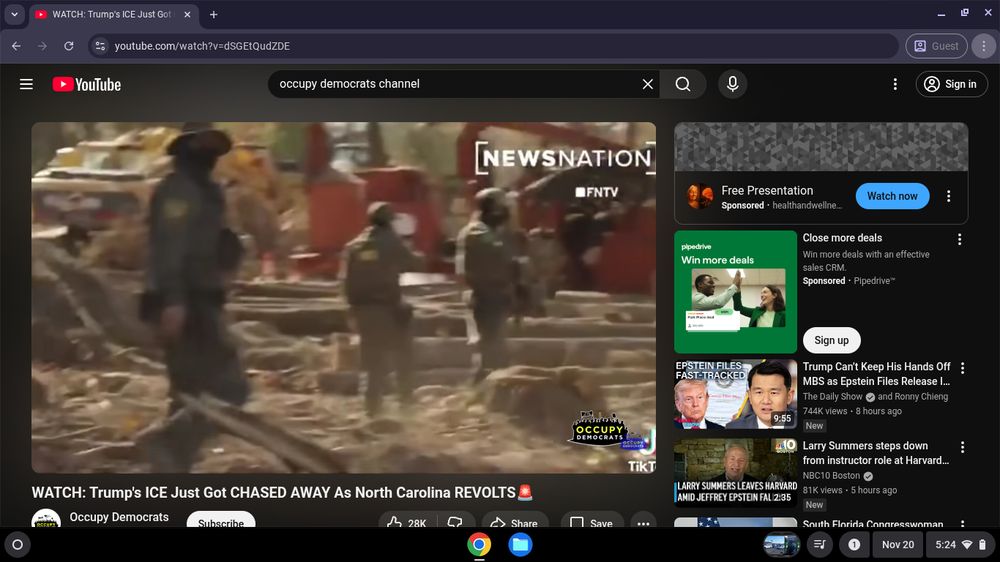
Task: Subscribe to Occupy Democrats
Action: [x=221, y=520]
